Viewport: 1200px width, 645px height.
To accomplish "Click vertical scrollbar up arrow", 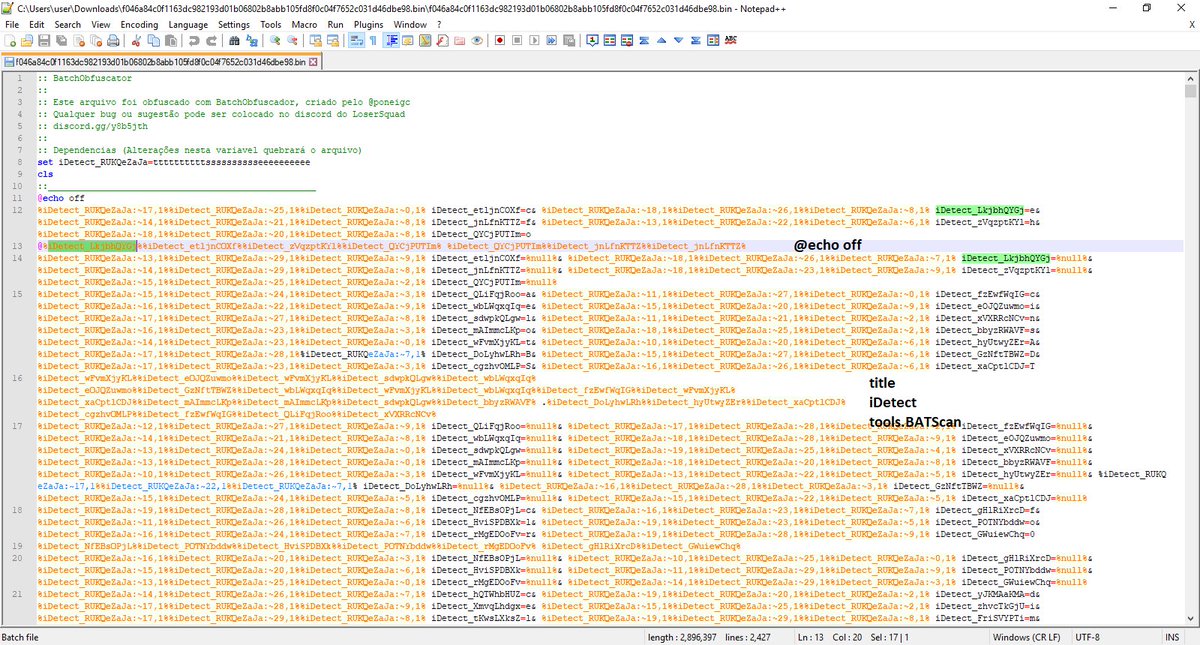I will 1191,77.
